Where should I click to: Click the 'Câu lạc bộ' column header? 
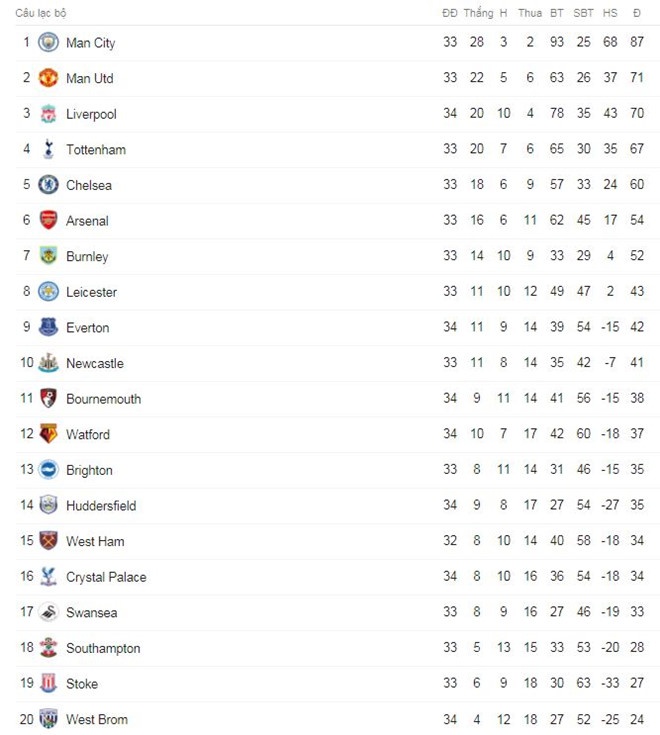[x=41, y=13]
